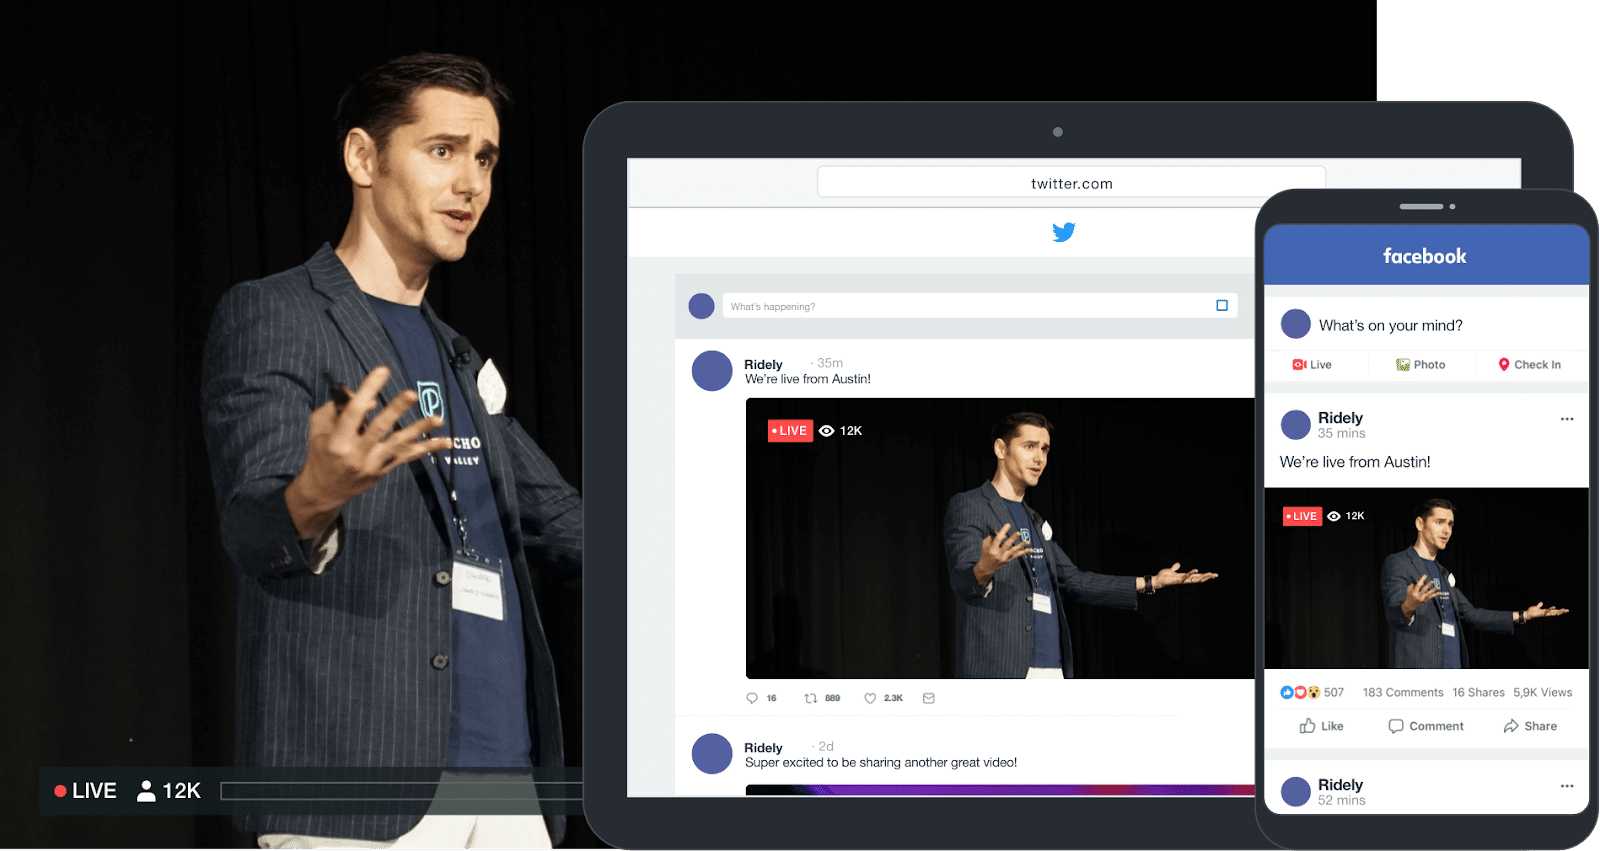Open 16 Shares link
The height and width of the screenshot is (851, 1600).
[1478, 692]
